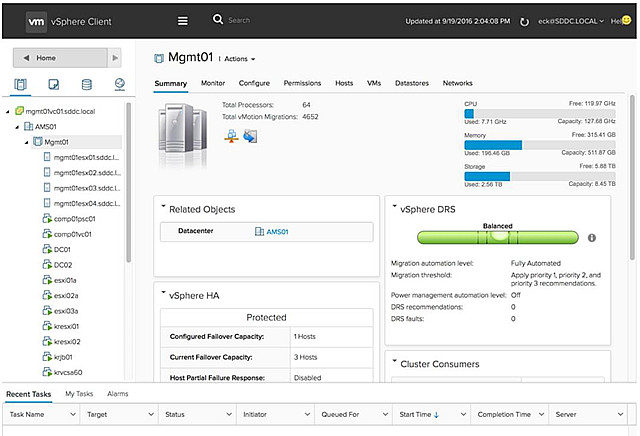Refresh data with the circular arrow icon

click(x=524, y=22)
